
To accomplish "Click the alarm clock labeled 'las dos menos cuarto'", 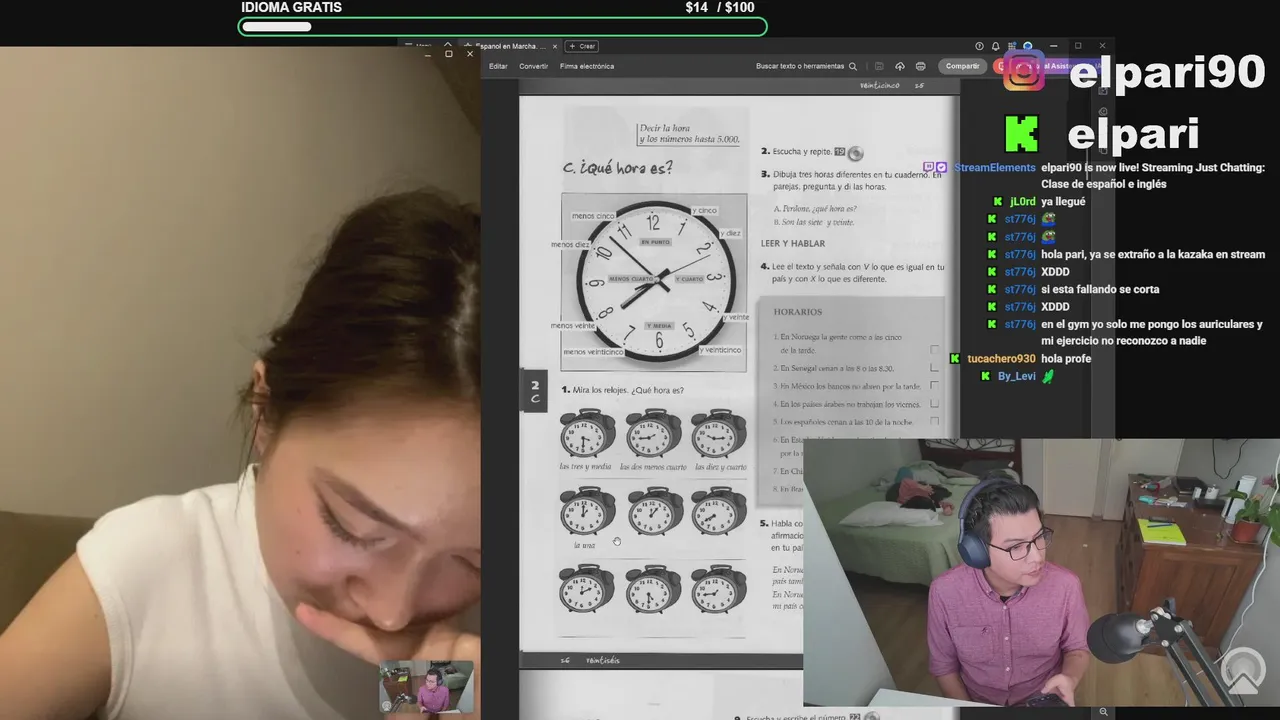I will click(x=653, y=433).
